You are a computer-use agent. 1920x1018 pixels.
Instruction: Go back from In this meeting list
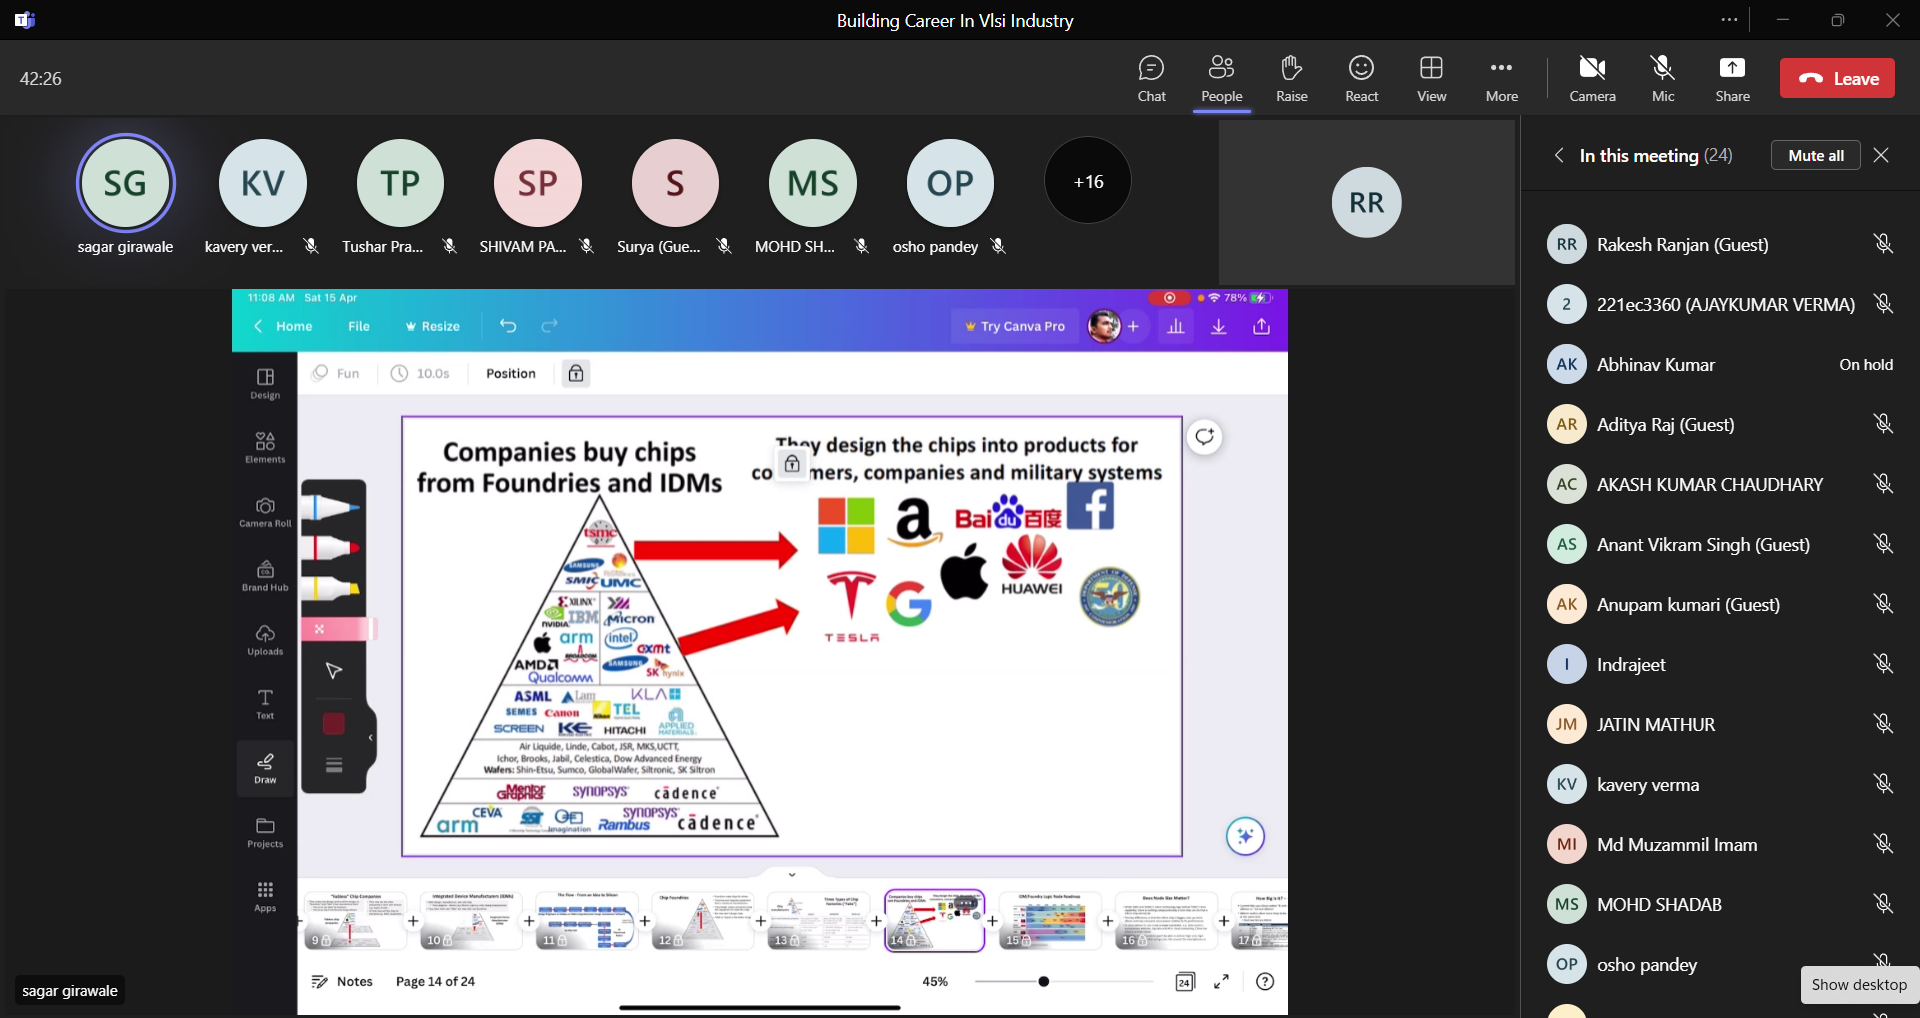[x=1559, y=155]
